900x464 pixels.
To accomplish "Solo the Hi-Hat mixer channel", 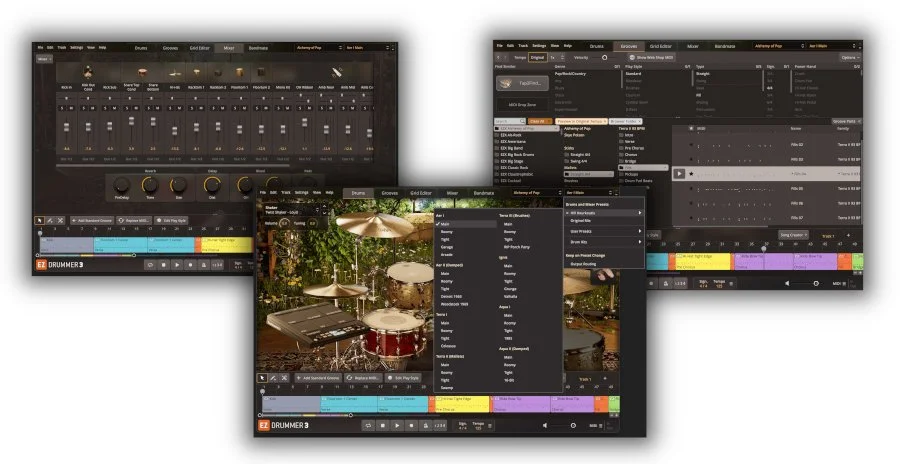I will pos(171,108).
